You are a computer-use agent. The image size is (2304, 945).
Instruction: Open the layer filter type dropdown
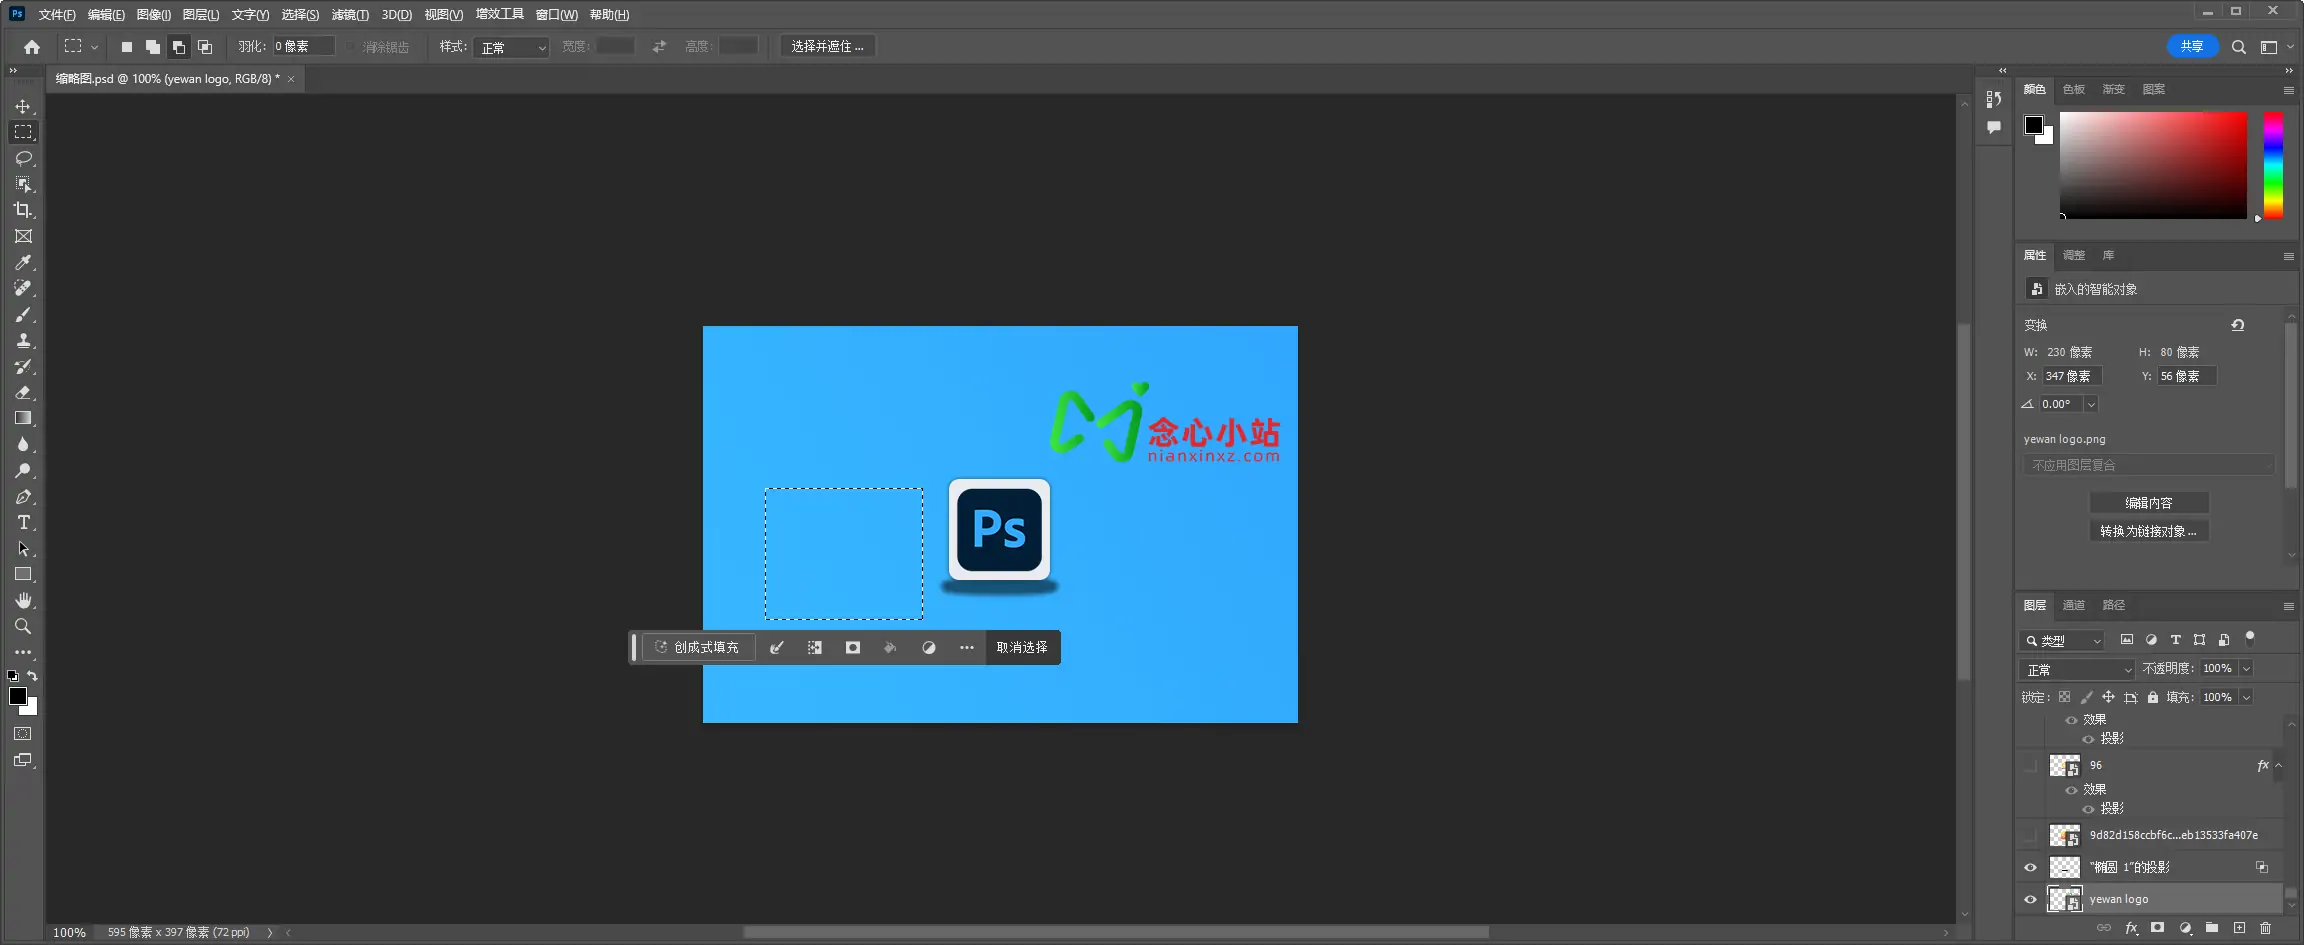point(2060,641)
